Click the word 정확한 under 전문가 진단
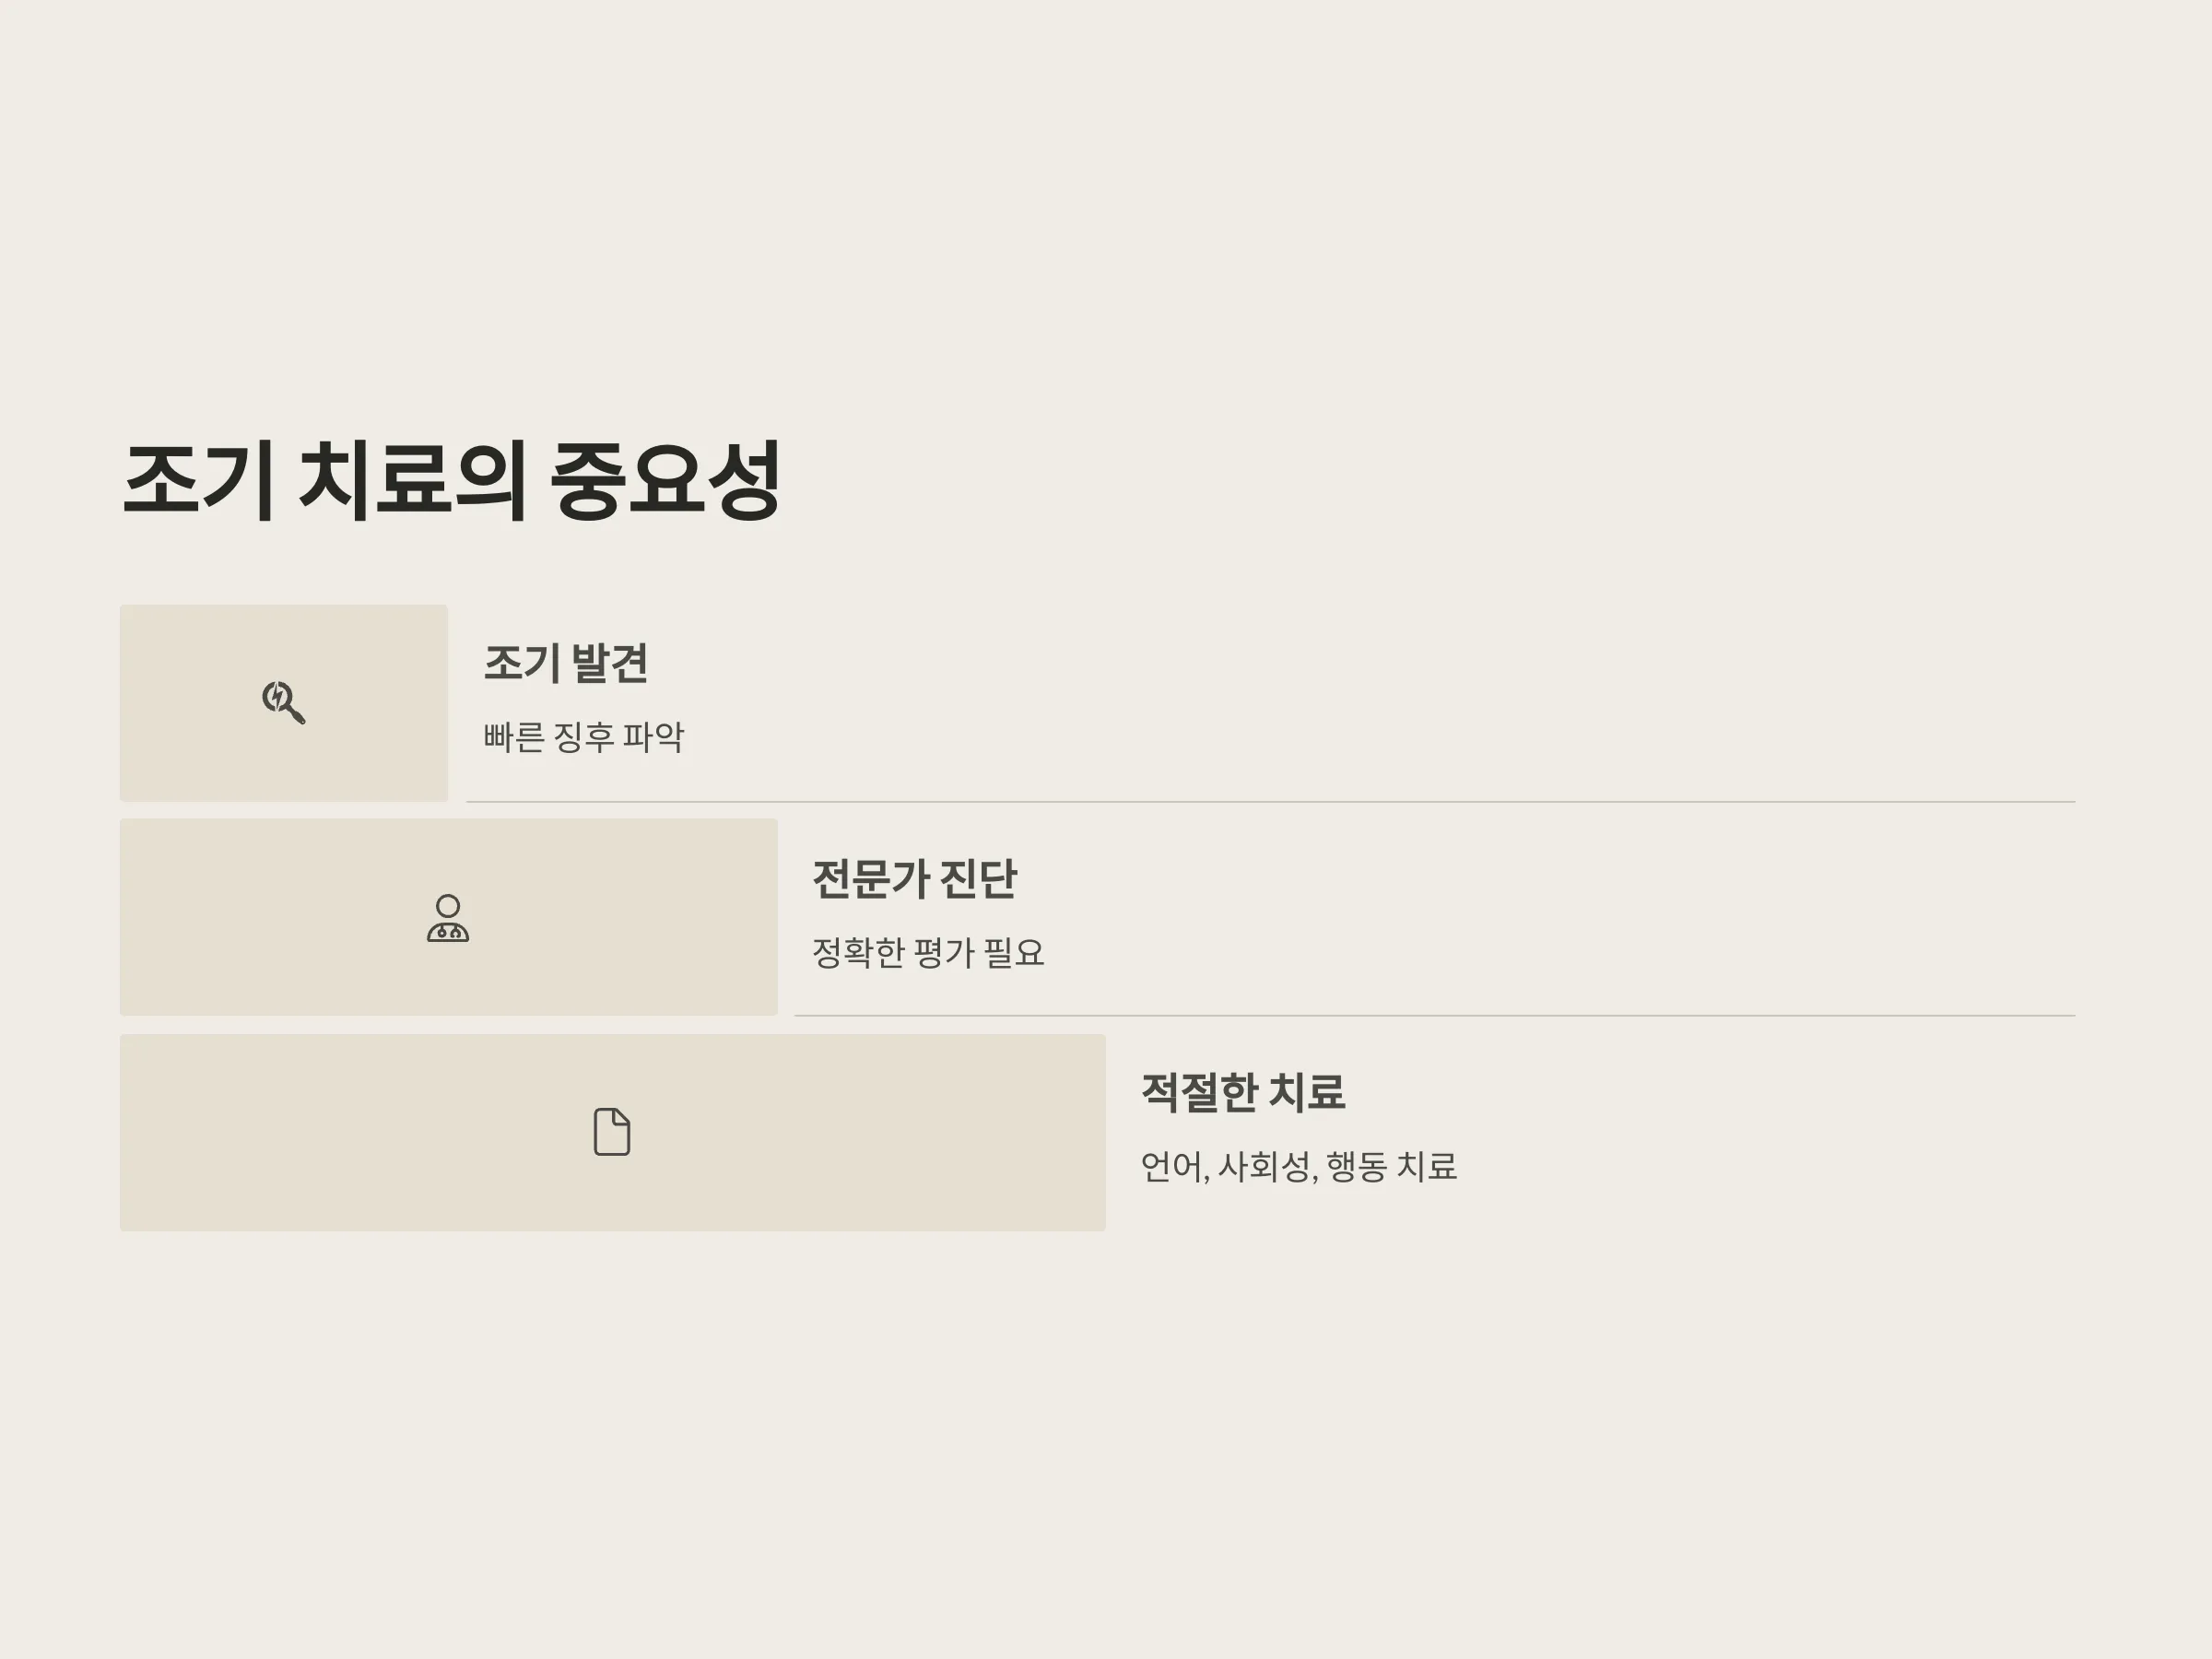 858,952
